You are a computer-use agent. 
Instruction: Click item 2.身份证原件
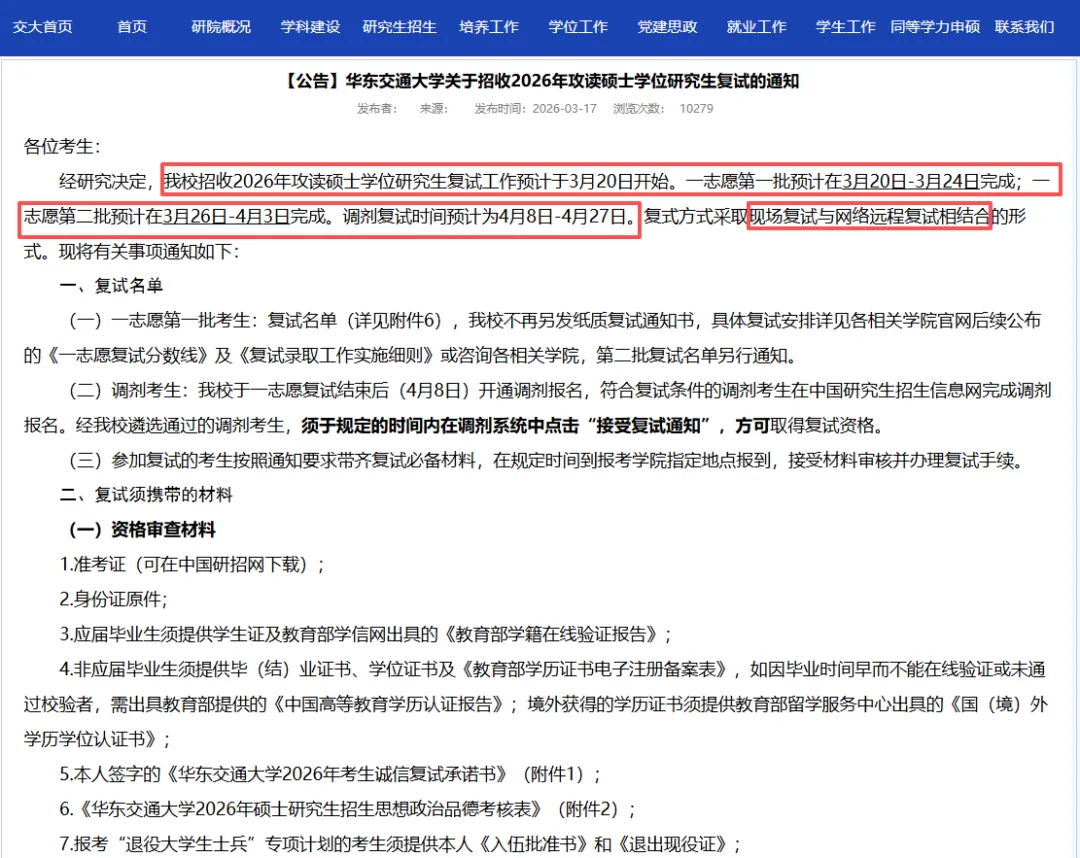[x=114, y=599]
